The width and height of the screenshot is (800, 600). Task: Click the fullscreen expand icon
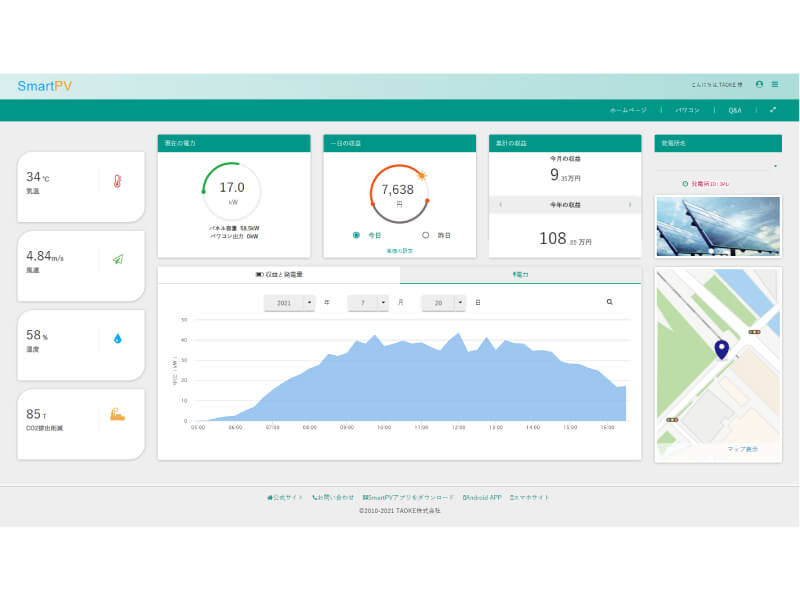pyautogui.click(x=773, y=110)
